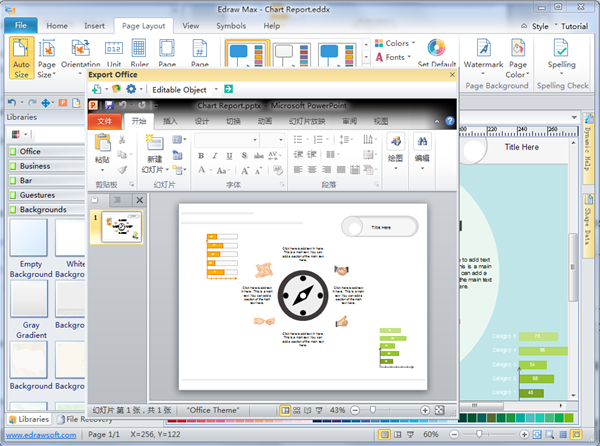Viewport: 600px width, 446px height.
Task: Expand the Business library category
Action: 35,166
